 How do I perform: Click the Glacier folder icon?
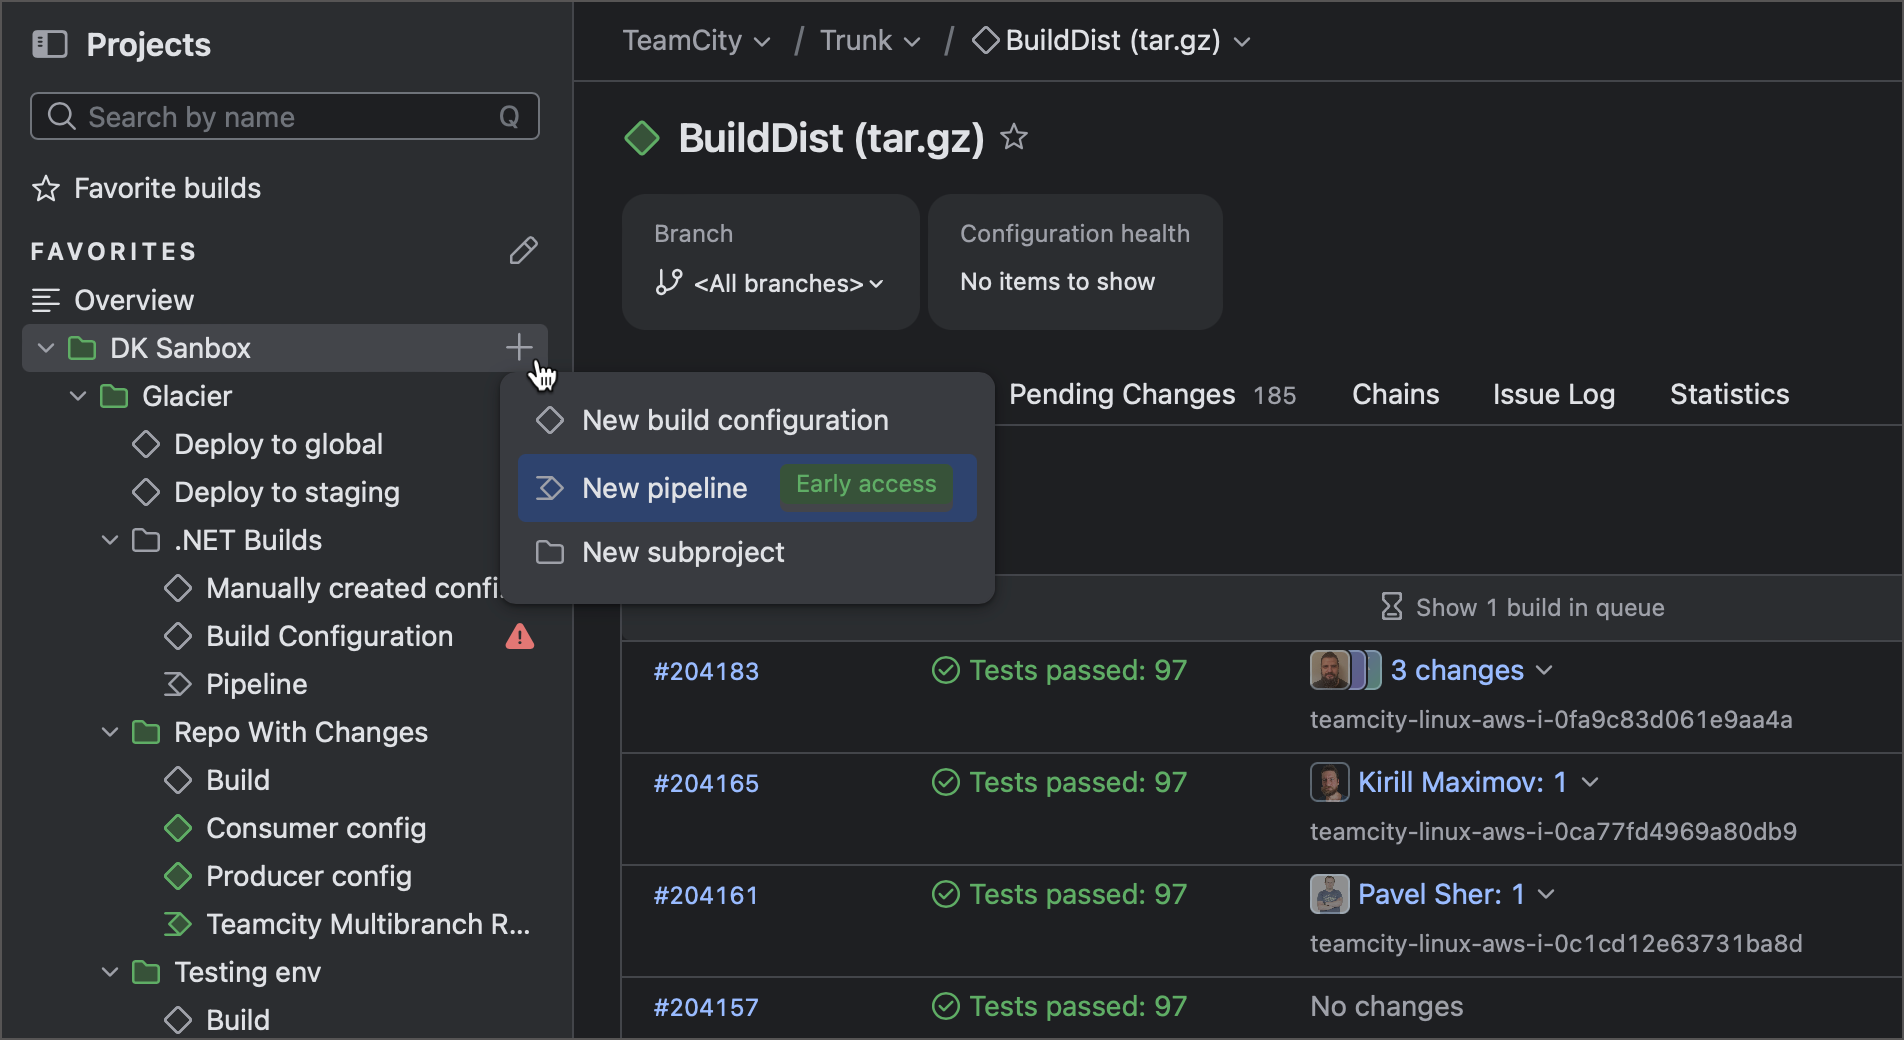[x=114, y=396]
